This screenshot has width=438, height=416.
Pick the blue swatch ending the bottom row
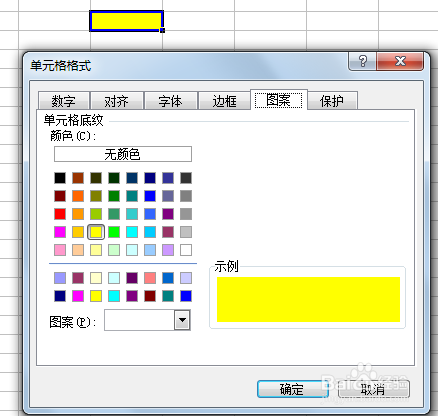(x=186, y=296)
